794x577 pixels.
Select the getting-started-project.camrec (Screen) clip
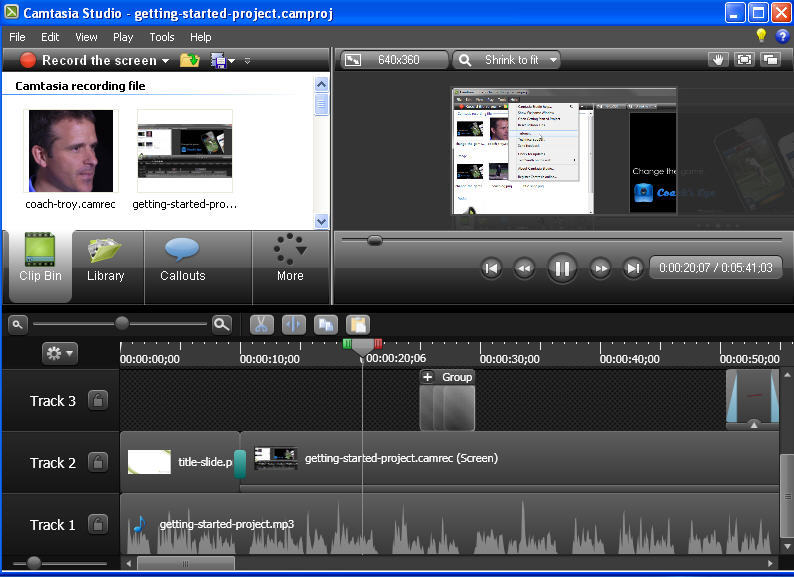point(510,460)
